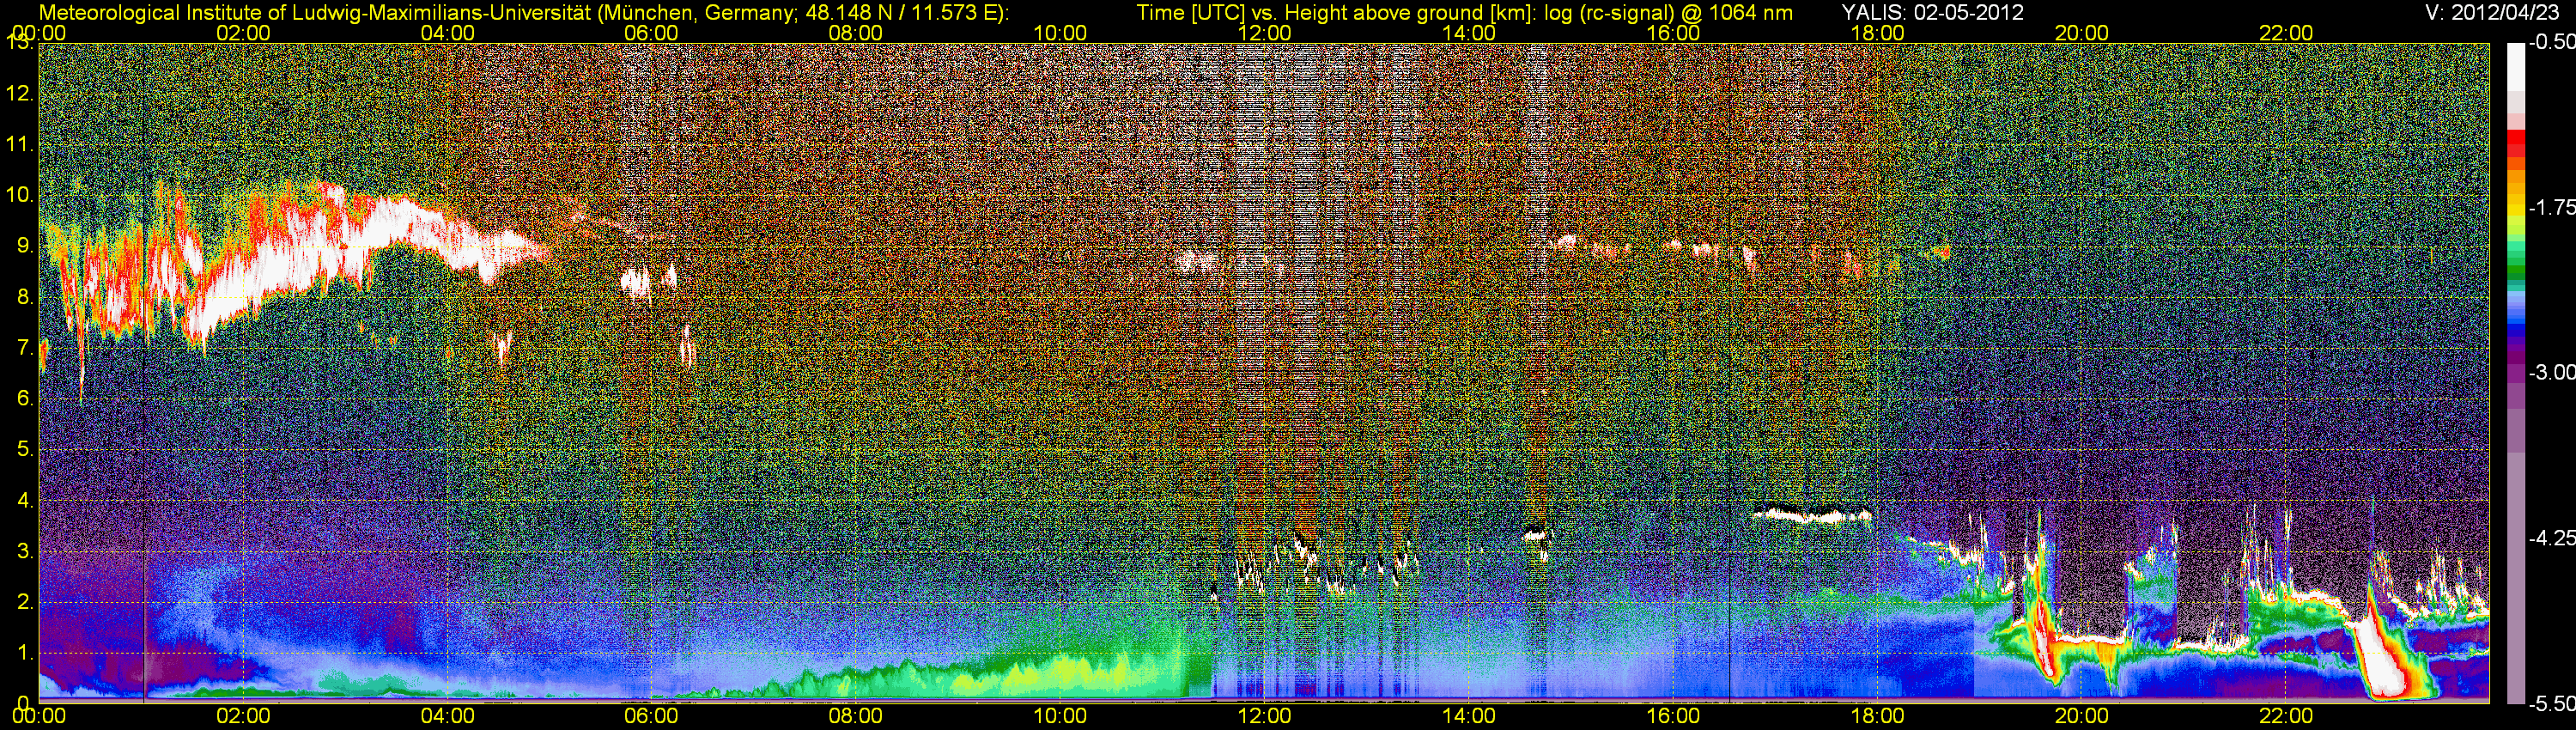
Task: Click the 2 km height axis label
Action: pos(25,602)
